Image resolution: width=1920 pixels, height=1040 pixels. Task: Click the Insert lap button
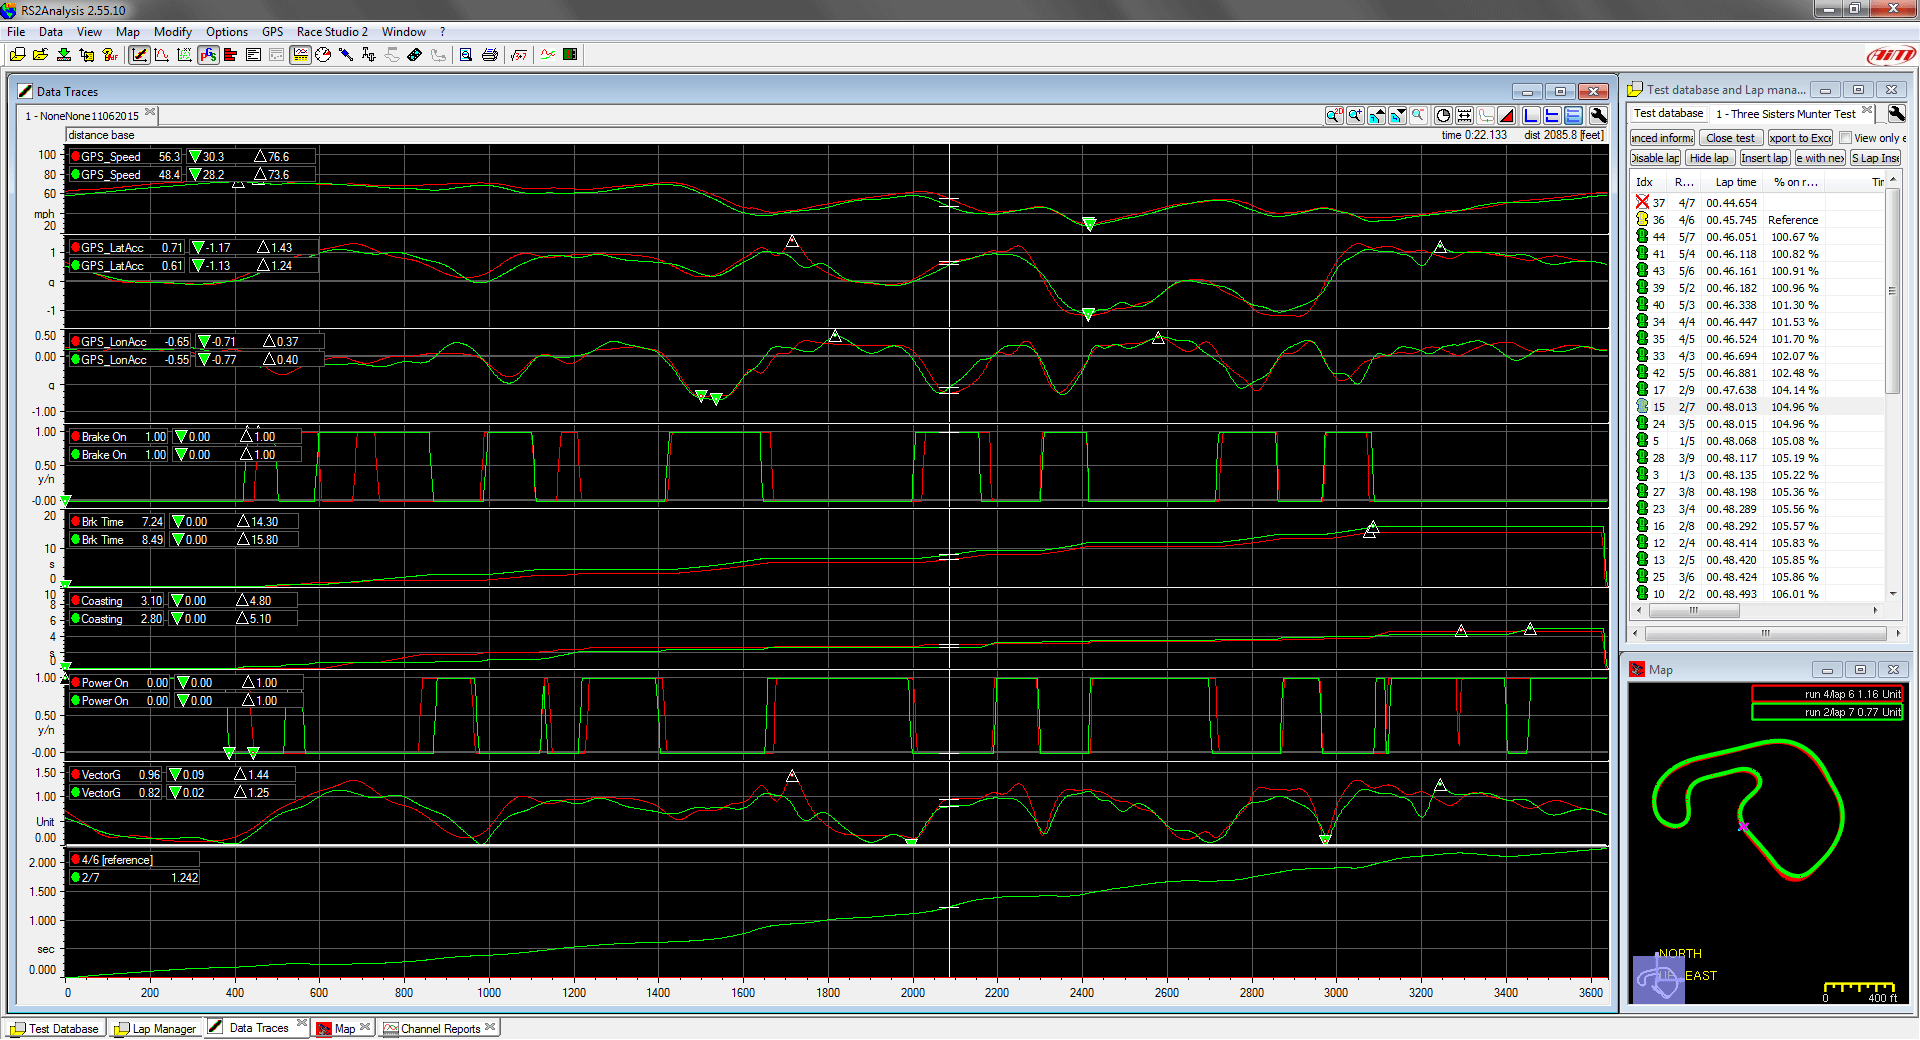tap(1764, 158)
